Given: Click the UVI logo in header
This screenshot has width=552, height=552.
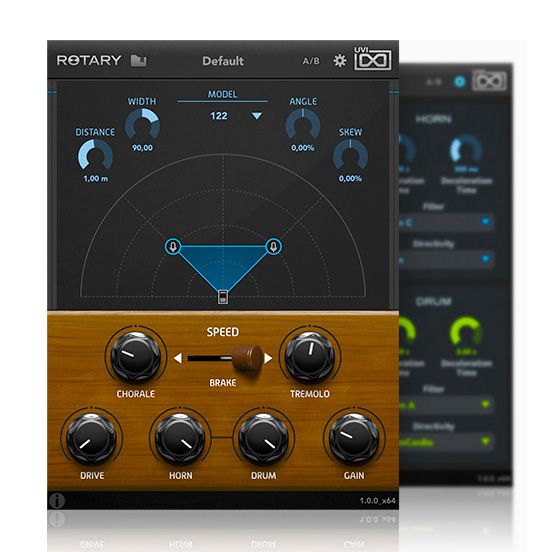Looking at the screenshot, I should pos(372,58).
